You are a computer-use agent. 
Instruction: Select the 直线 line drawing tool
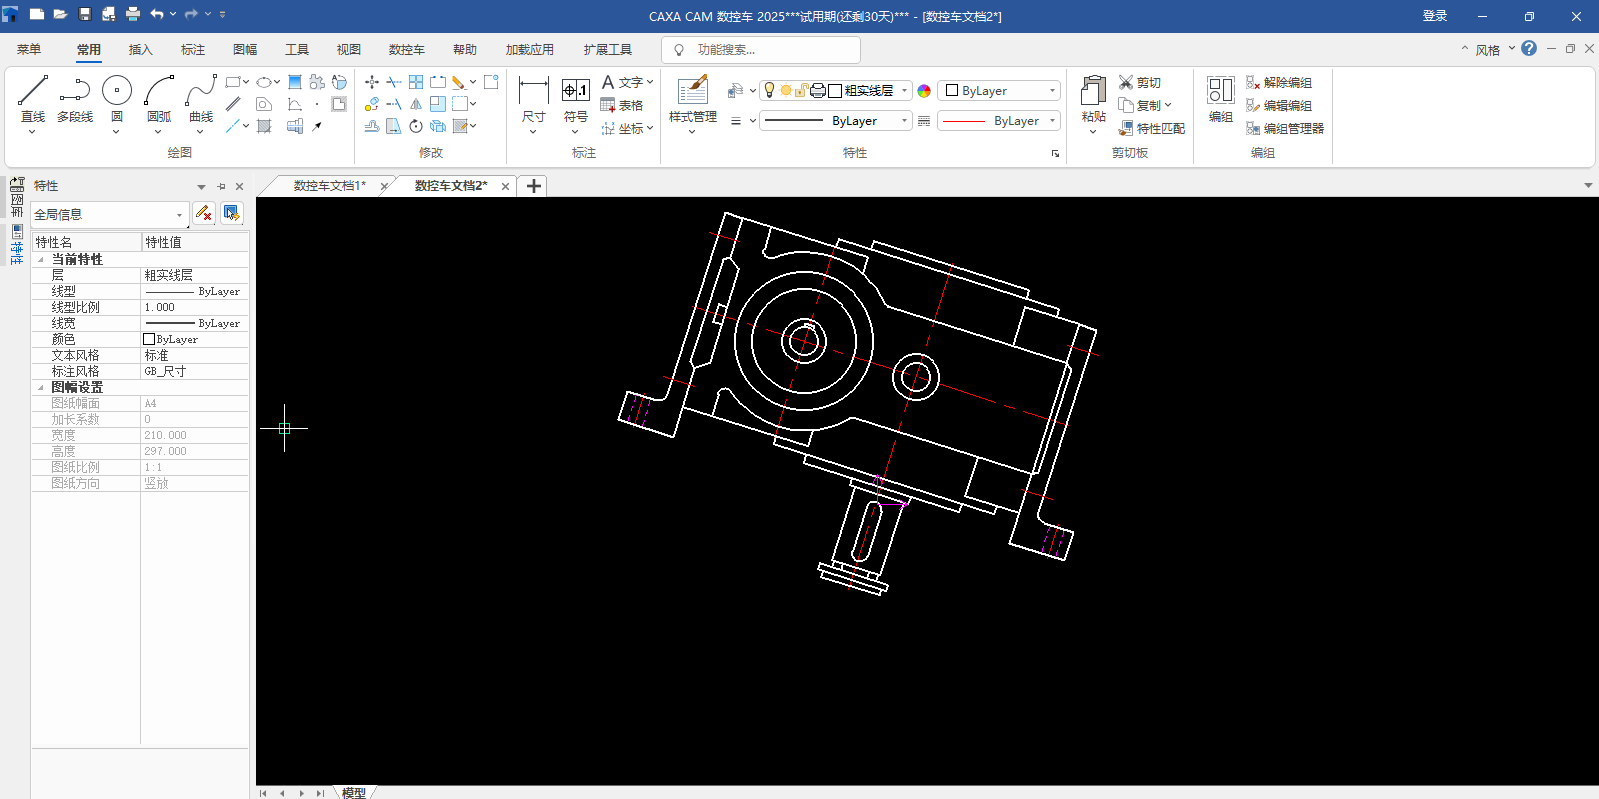point(32,92)
